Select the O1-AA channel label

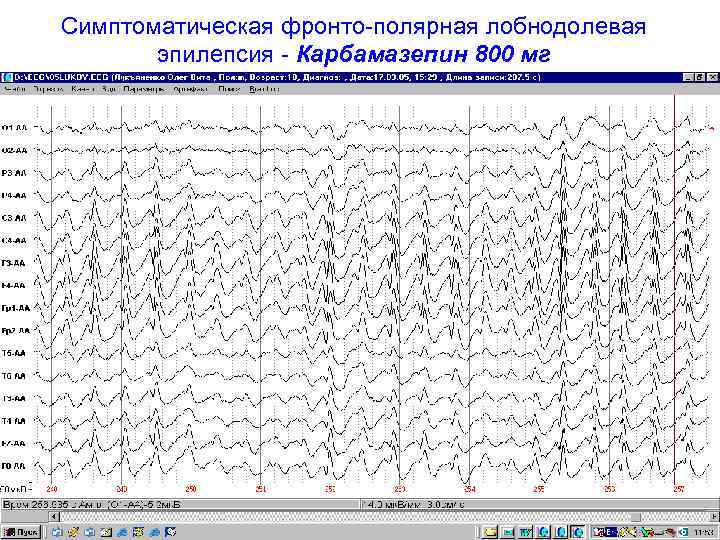coord(15,128)
